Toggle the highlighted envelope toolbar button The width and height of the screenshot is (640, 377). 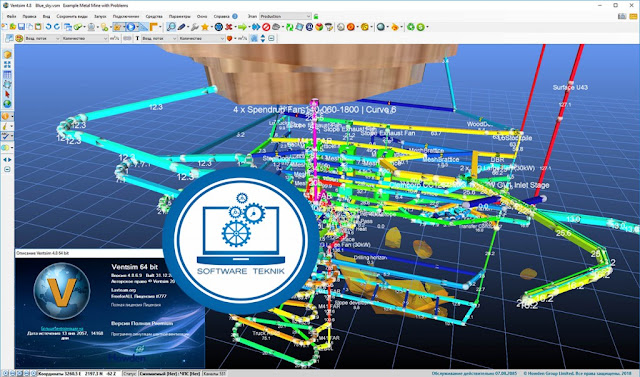pyautogui.click(x=118, y=27)
